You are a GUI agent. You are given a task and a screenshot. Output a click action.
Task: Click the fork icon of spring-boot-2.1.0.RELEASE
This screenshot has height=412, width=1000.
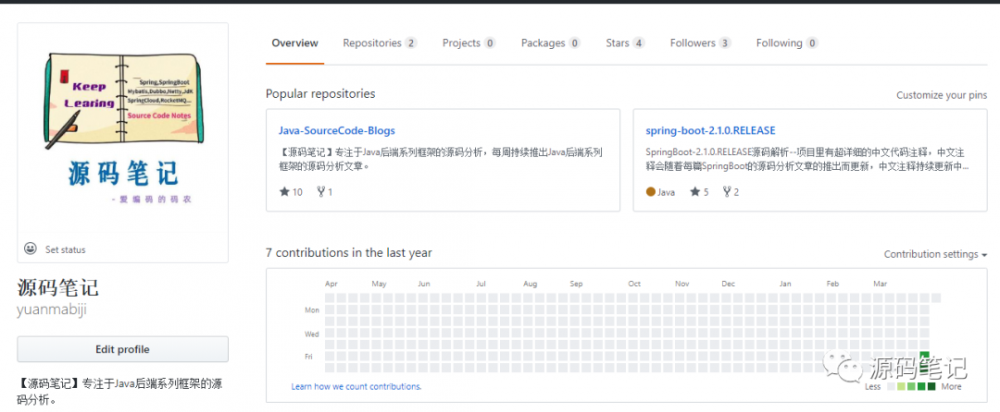pyautogui.click(x=727, y=191)
